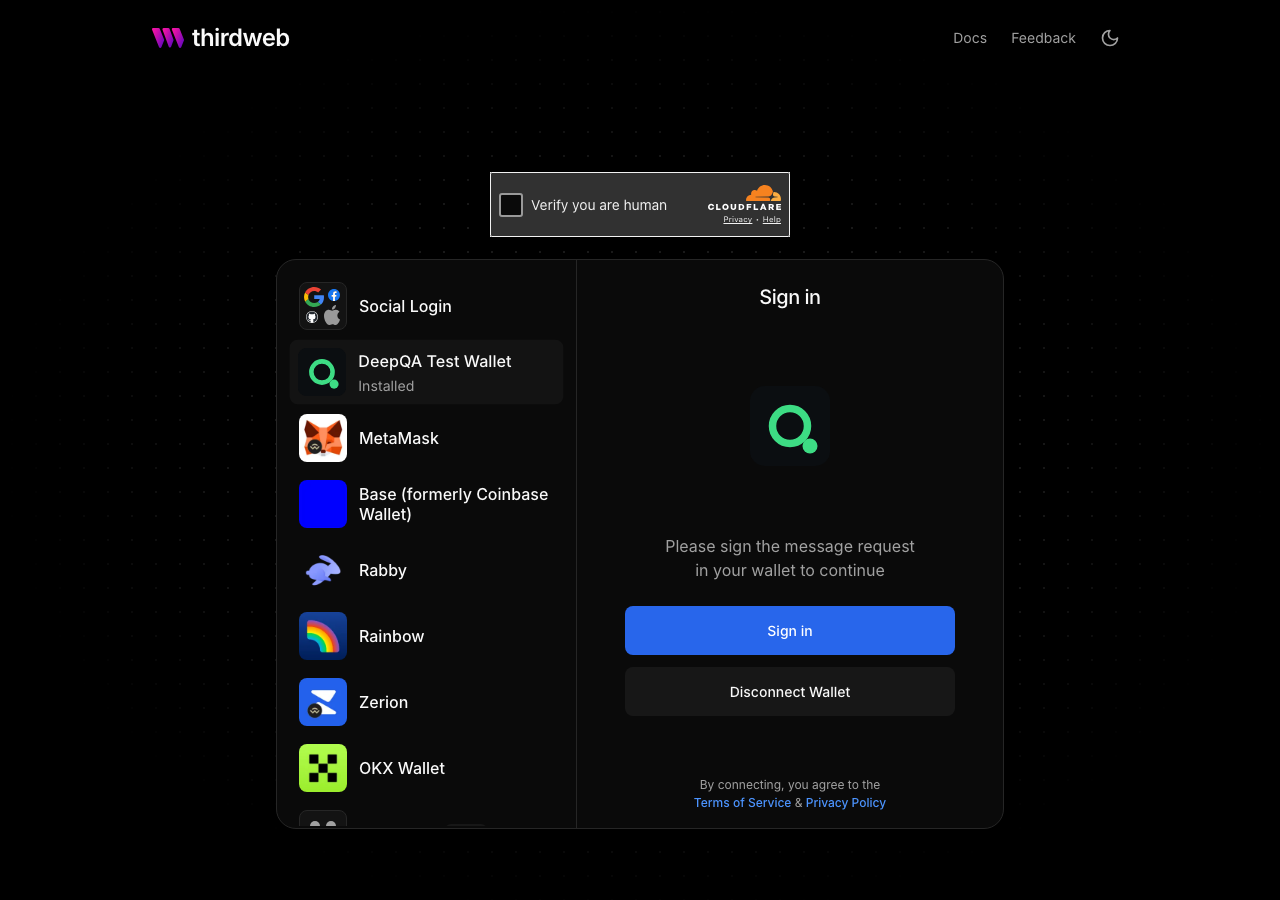Toggle the dark mode moon icon
Viewport: 1280px width, 900px height.
point(1110,38)
